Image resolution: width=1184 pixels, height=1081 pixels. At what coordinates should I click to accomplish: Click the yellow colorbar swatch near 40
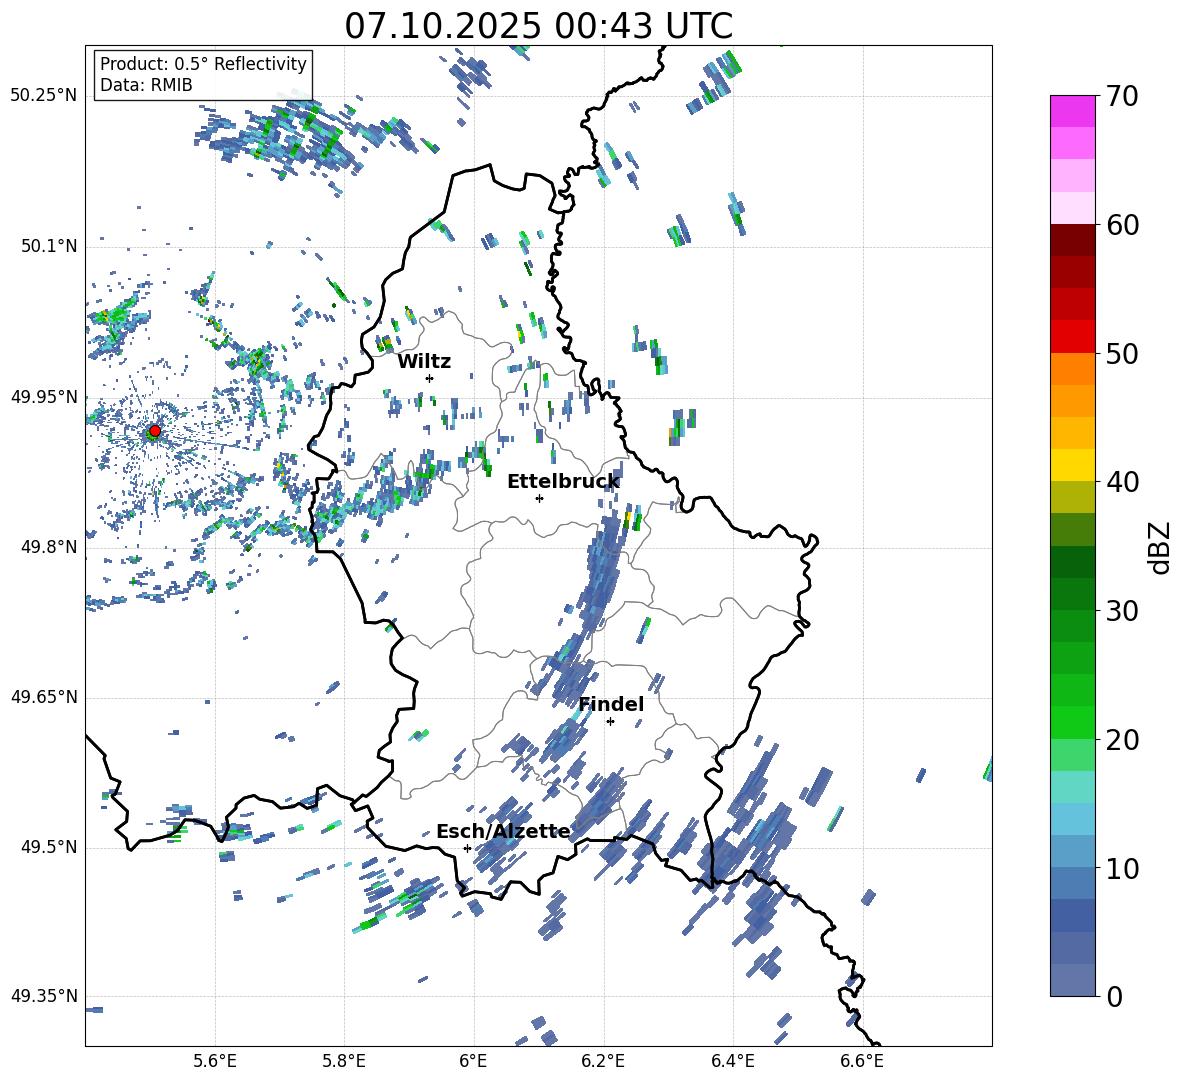click(x=1072, y=465)
